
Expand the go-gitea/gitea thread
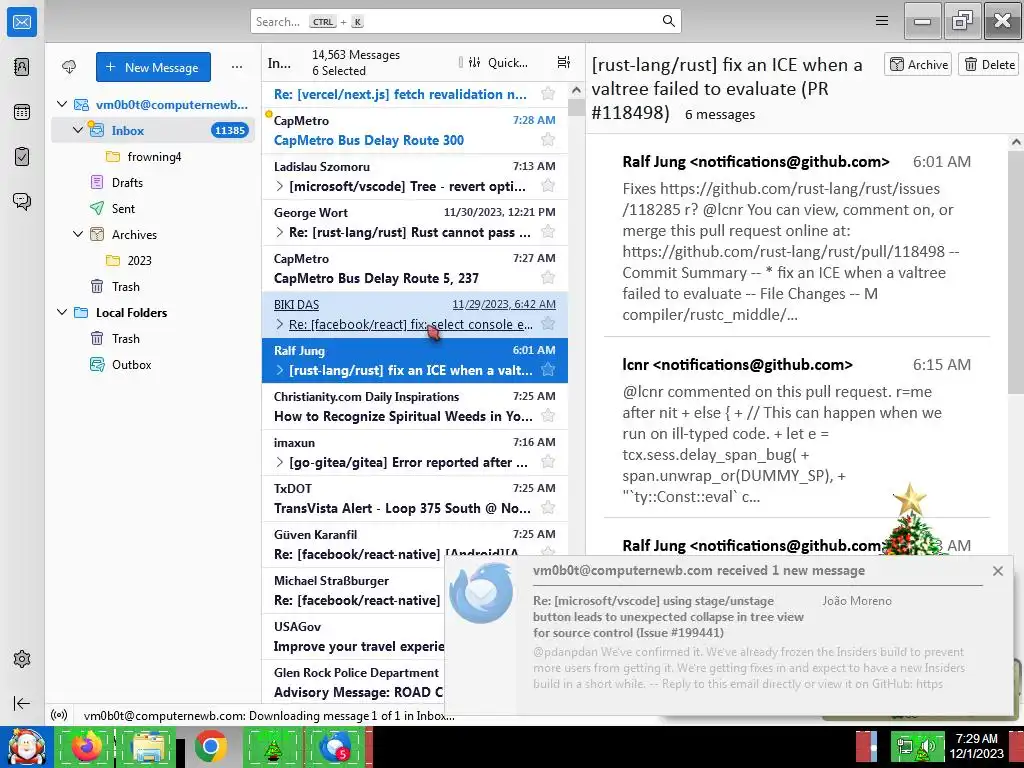pyautogui.click(x=280, y=462)
